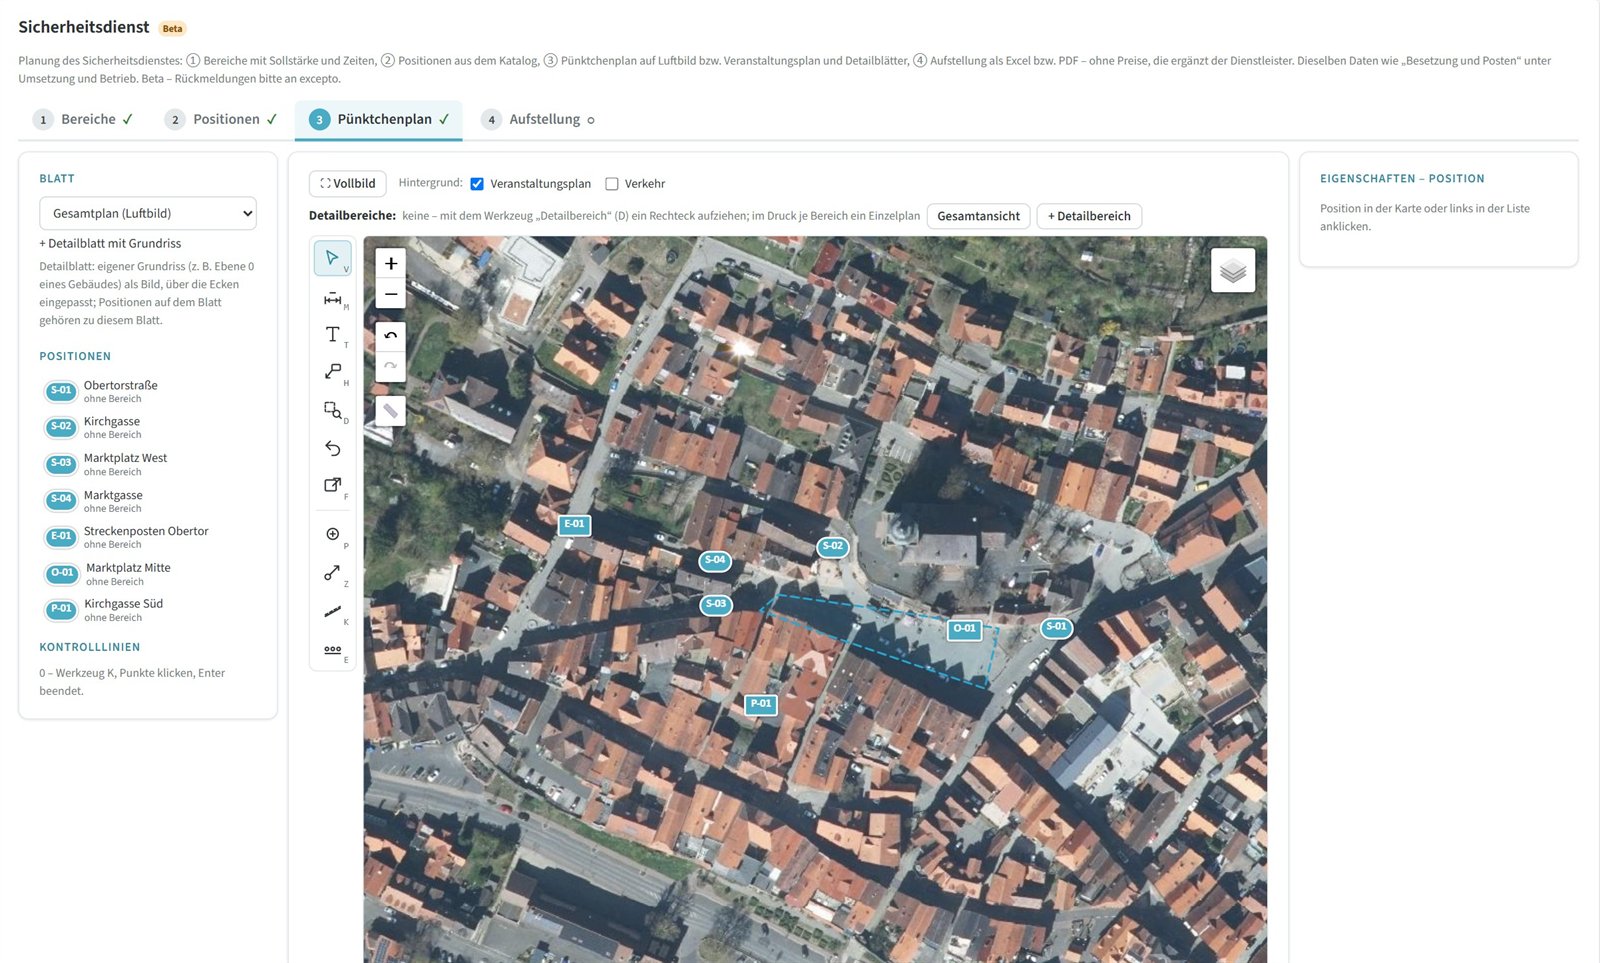Enable the Verkehr background checkbox
Viewport: 1600px width, 963px height.
point(612,184)
